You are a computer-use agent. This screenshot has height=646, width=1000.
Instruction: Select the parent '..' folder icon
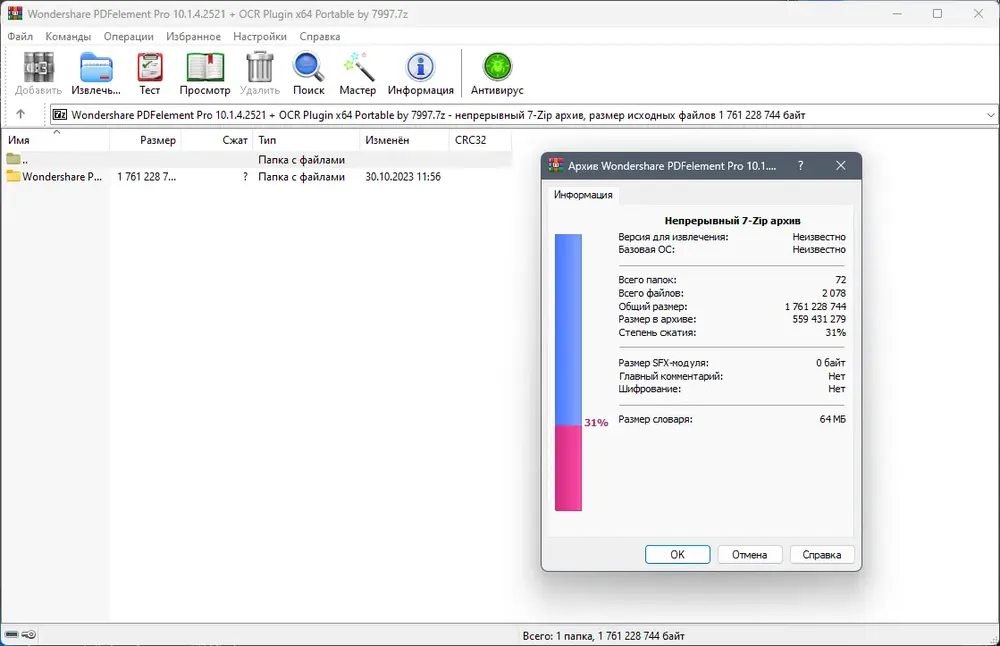(x=13, y=159)
